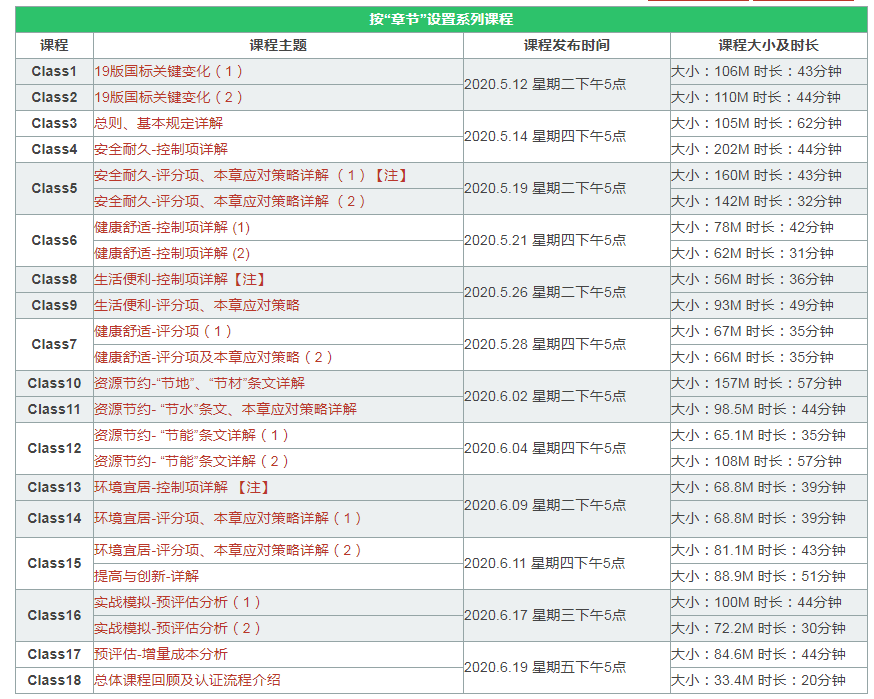
Task: Click date 2020.5.14 星期四下午5点
Action: pos(545,136)
